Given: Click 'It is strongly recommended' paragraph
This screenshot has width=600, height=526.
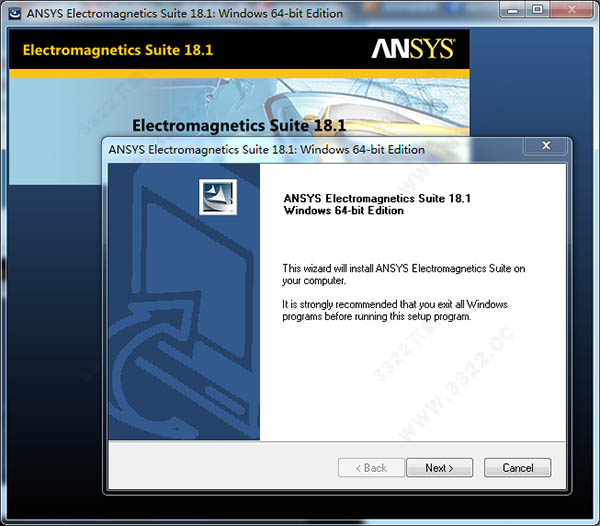Looking at the screenshot, I should click(395, 310).
